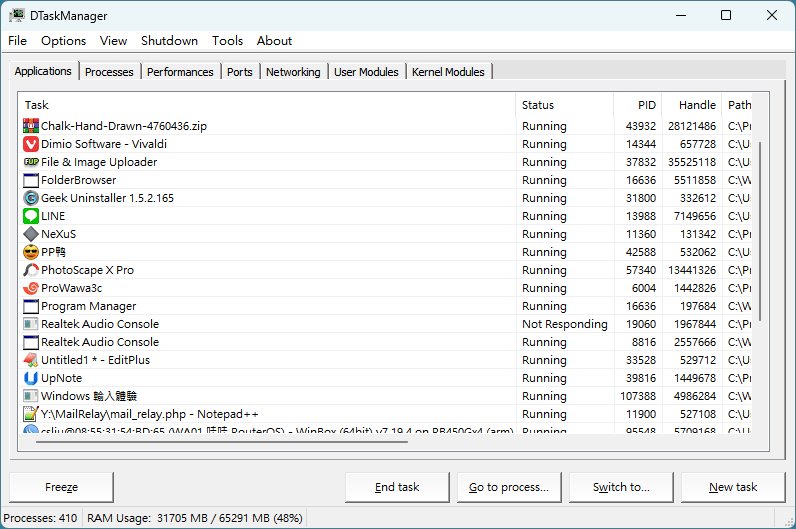
Task: Open the Options menu
Action: [63, 41]
